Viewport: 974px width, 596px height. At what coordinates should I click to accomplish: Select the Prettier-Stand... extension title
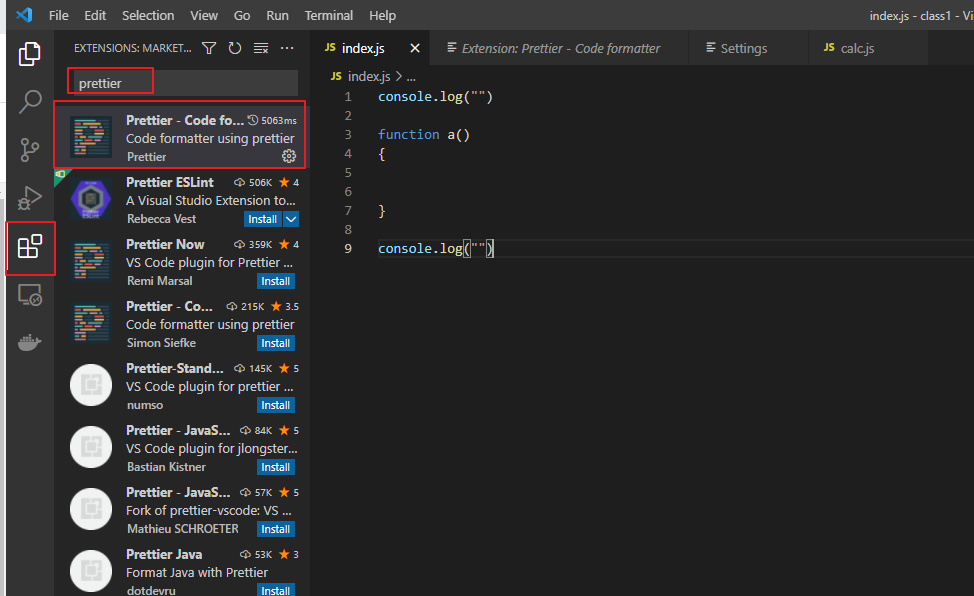(175, 369)
